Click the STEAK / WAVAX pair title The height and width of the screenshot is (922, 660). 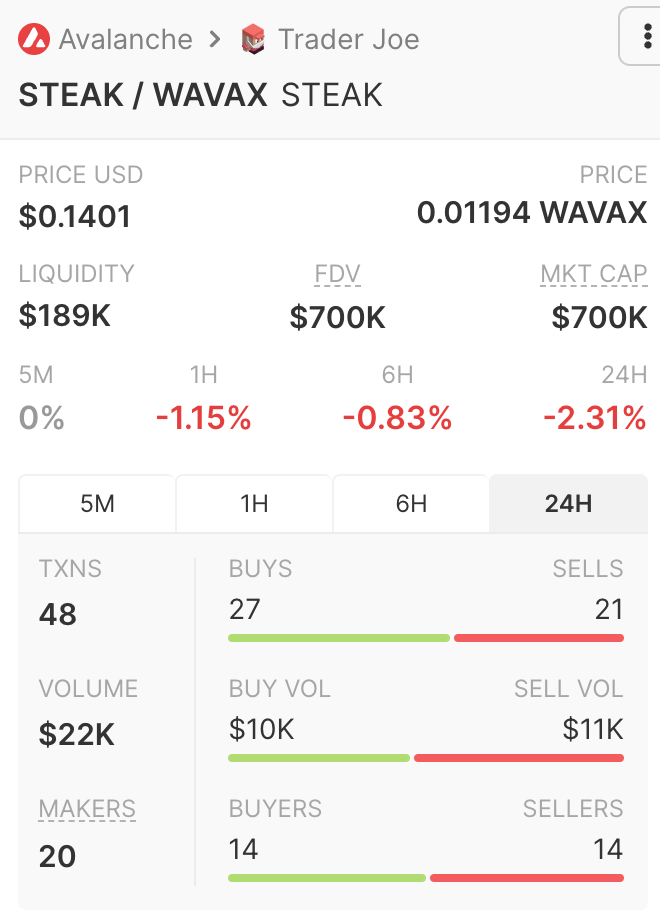[x=143, y=95]
